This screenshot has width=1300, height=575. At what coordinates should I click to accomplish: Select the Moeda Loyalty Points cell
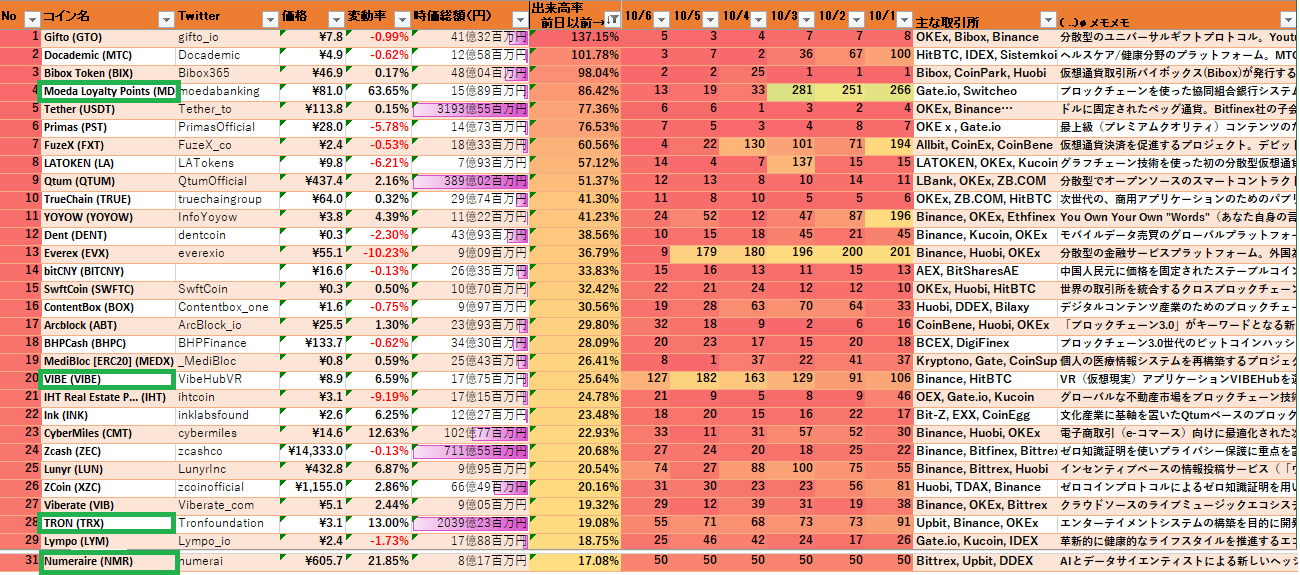pyautogui.click(x=107, y=91)
